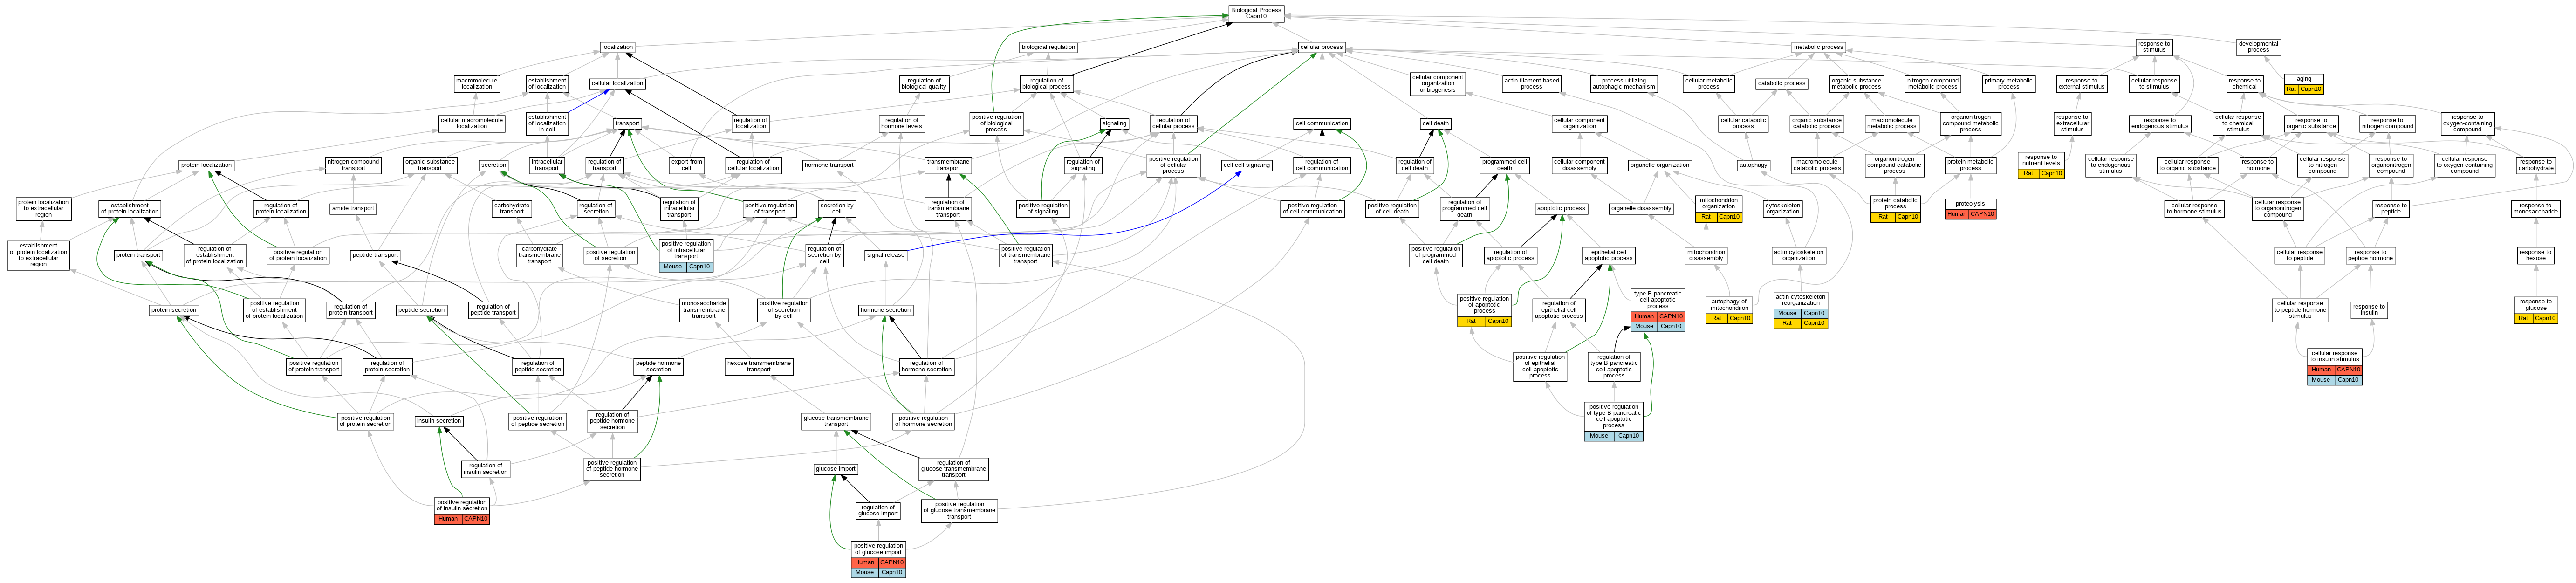Click the 'response to chemical' node
This screenshot has width=2576, height=583.
click(2245, 84)
